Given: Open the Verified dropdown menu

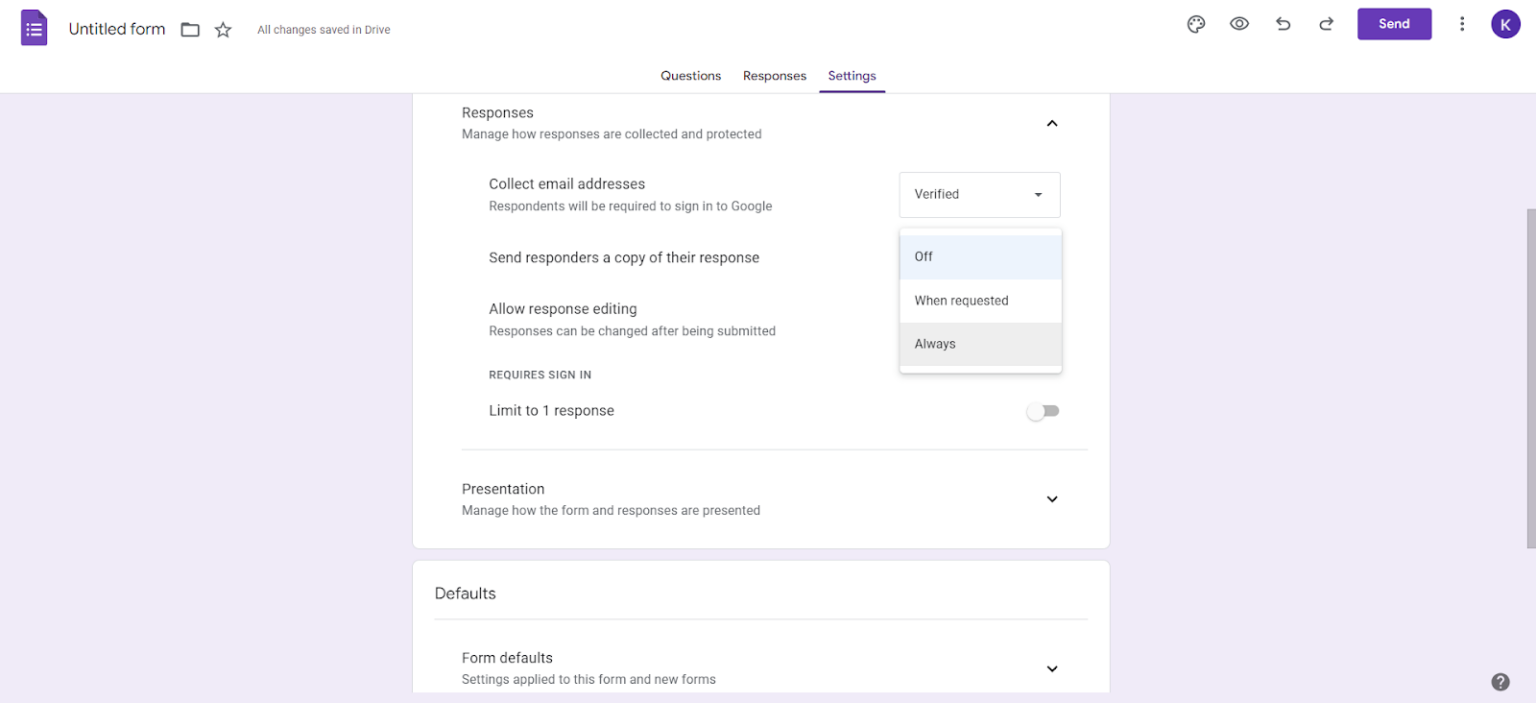Looking at the screenshot, I should (x=979, y=194).
